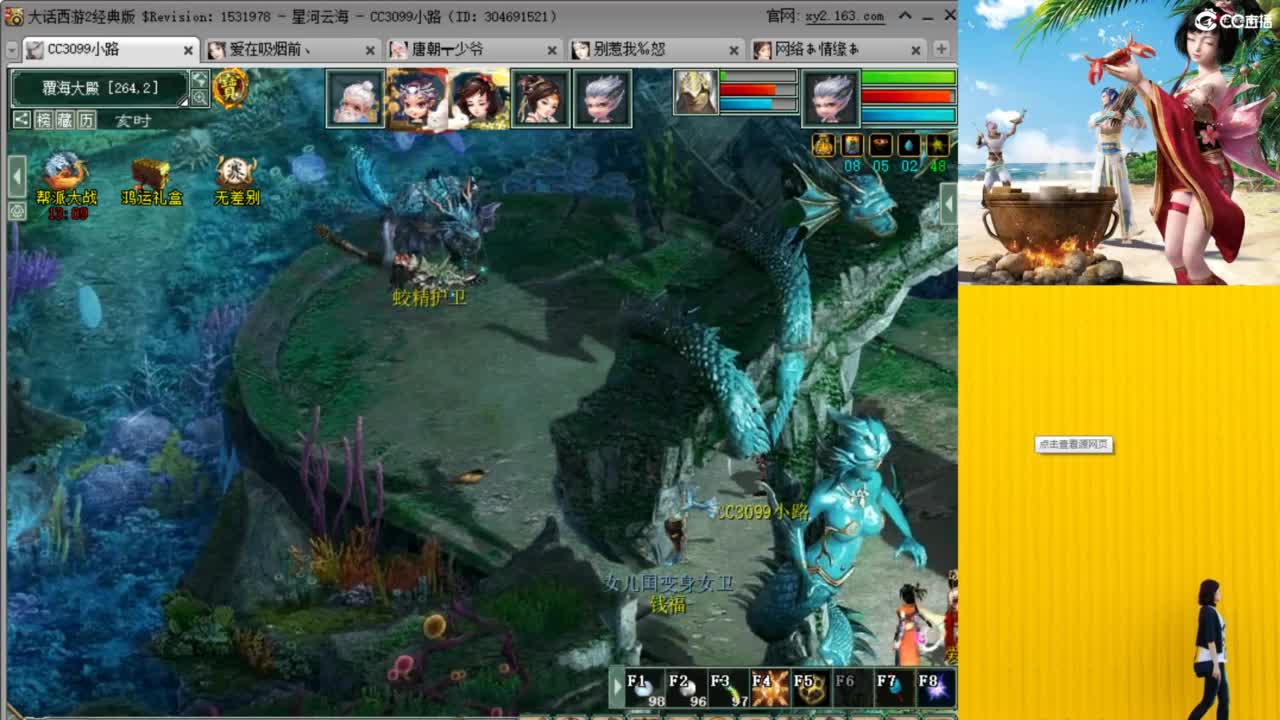1280x720 pixels.
Task: Open the 帮派大战 activity icon
Action: 64,180
